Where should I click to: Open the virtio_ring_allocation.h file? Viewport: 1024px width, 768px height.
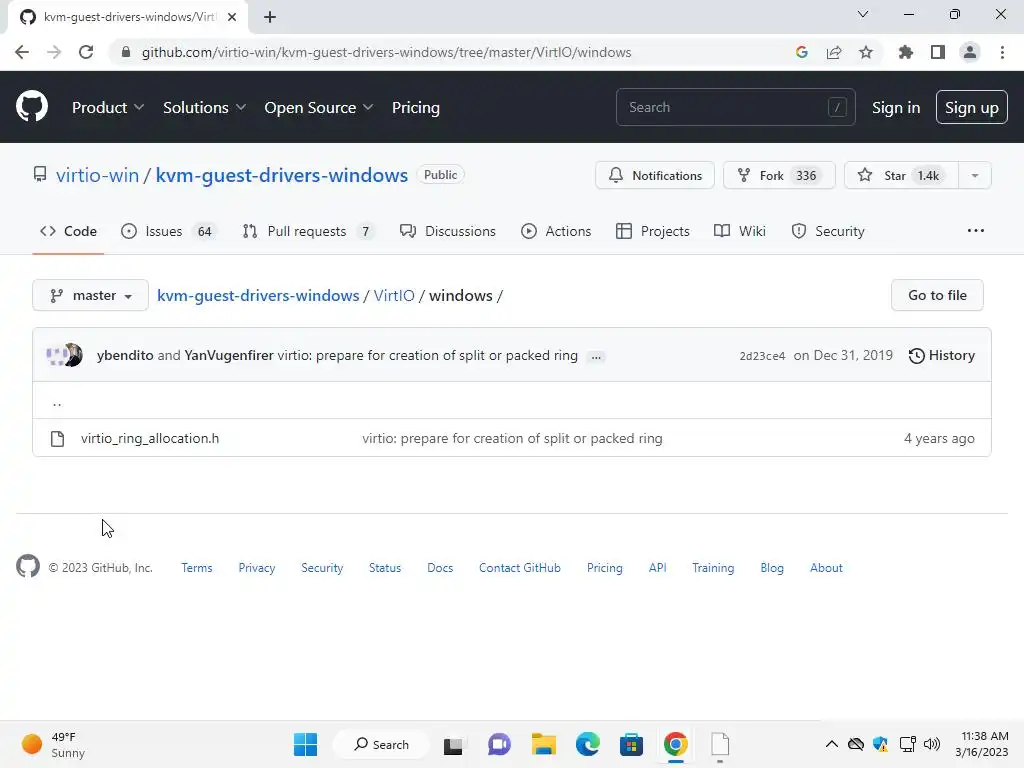point(150,438)
